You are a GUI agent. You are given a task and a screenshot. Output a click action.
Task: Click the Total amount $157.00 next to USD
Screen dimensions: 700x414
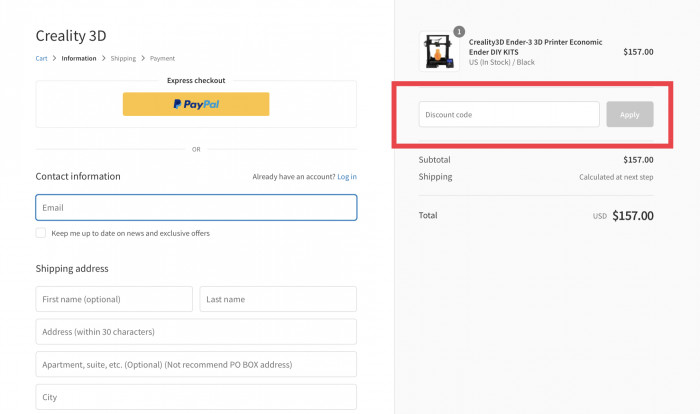coord(633,216)
